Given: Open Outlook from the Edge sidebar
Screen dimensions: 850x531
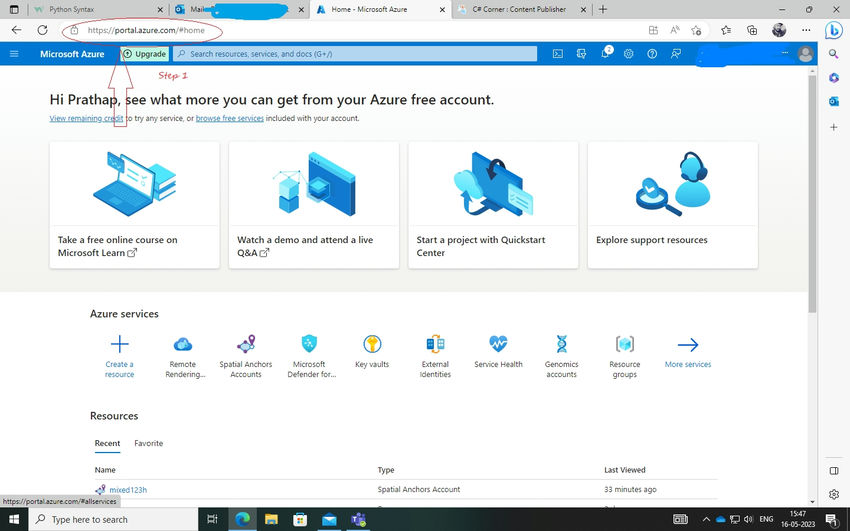Looking at the screenshot, I should [834, 101].
